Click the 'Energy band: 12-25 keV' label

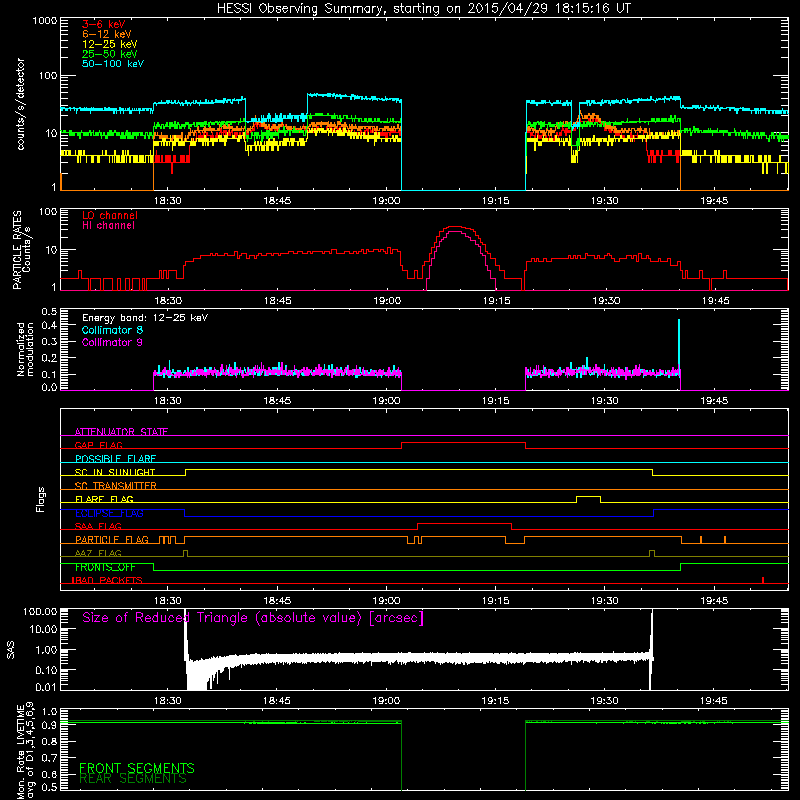pyautogui.click(x=145, y=318)
